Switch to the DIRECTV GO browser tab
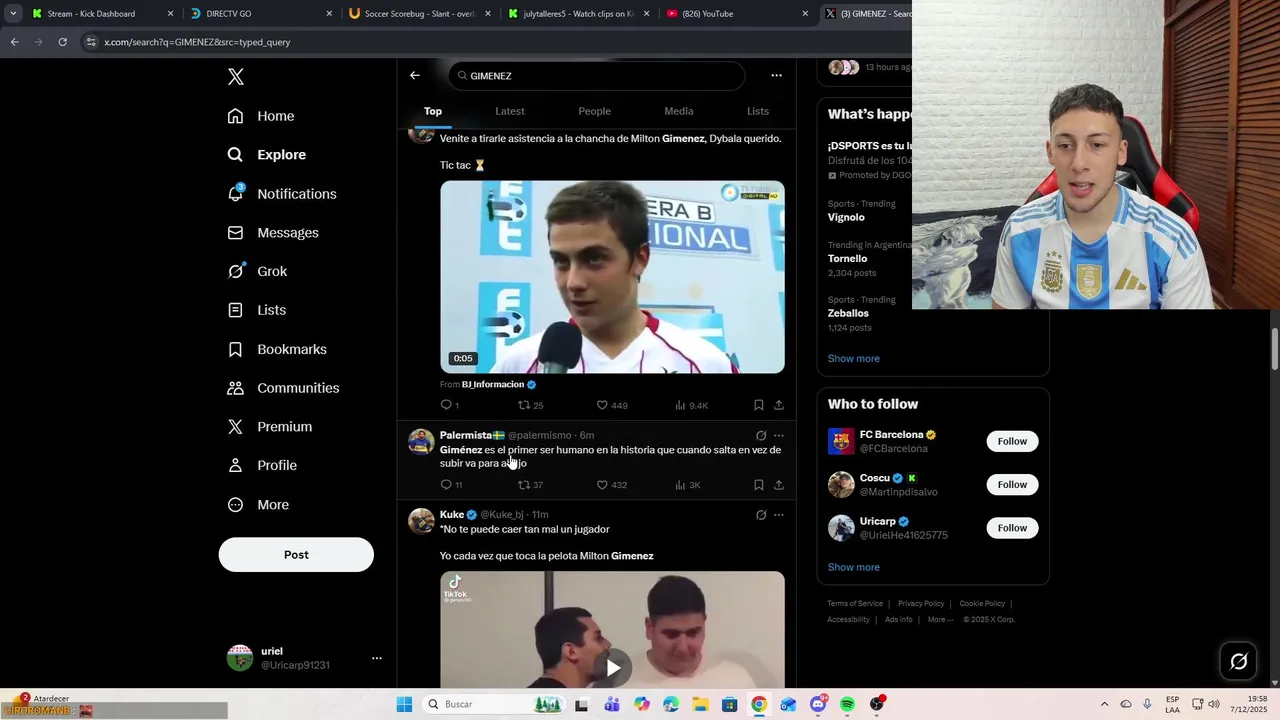Screen dimensions: 1280x720 tap(261, 14)
